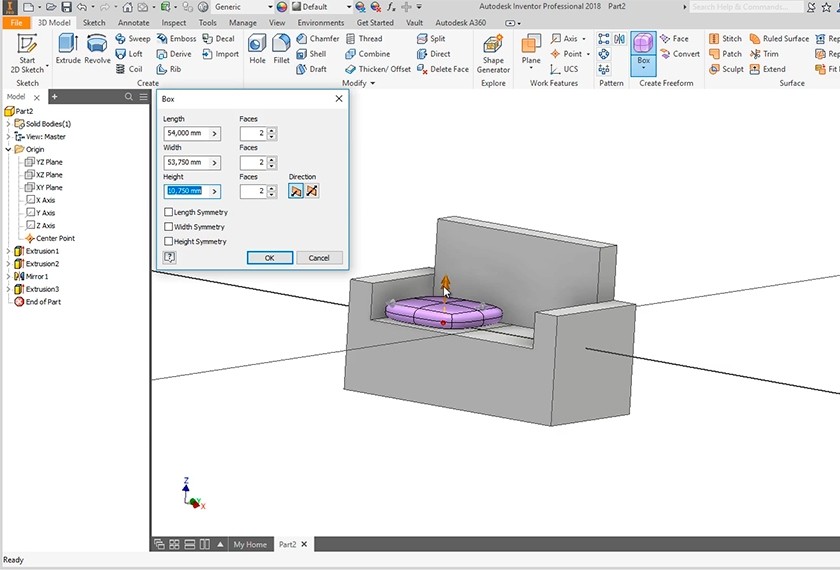Click the Height input field
This screenshot has width=840, height=570.
coord(185,191)
